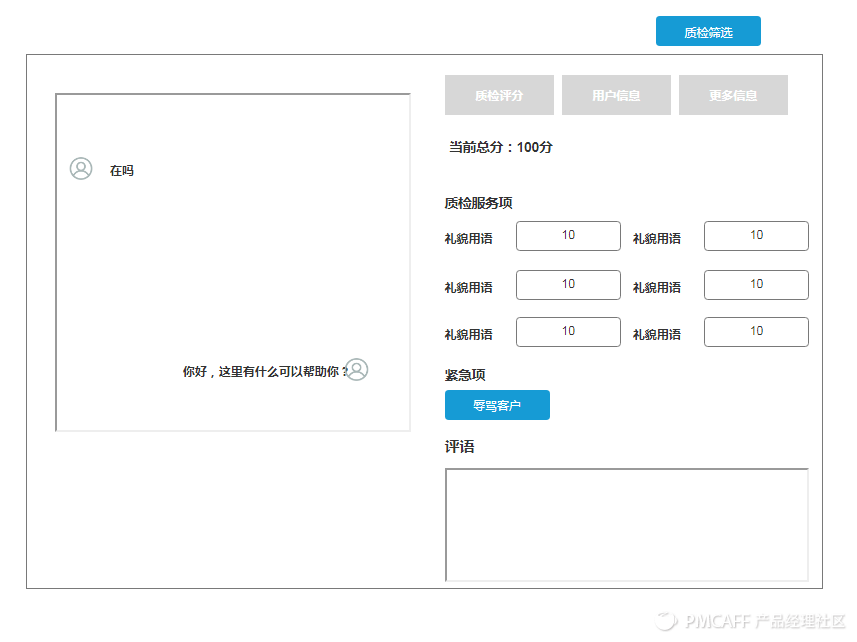This screenshot has height=642, width=857.
Task: Click inside the 评语 comment text area
Action: [626, 524]
